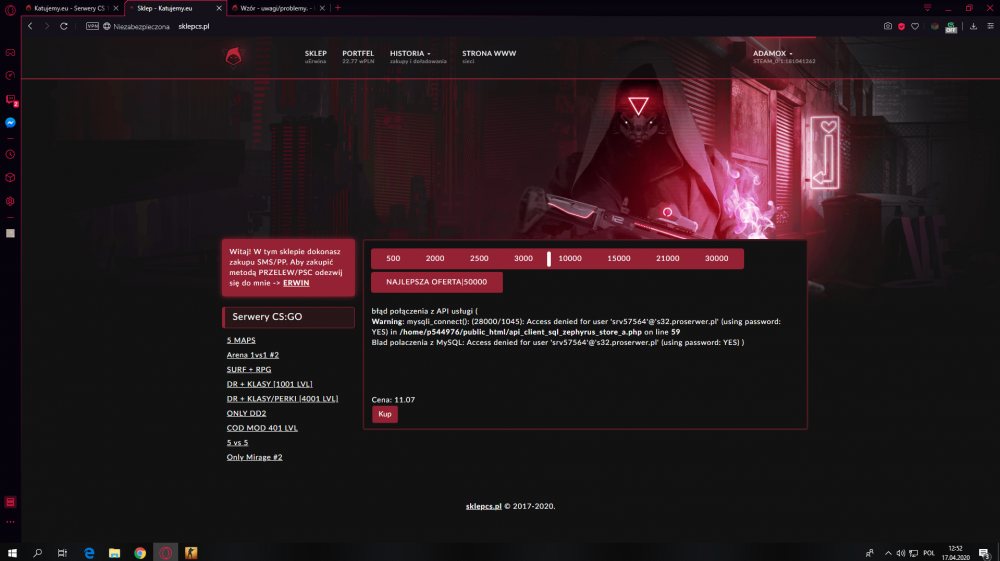The height and width of the screenshot is (561, 1000).
Task: Open History clock icon in sidebar
Action: click(10, 155)
